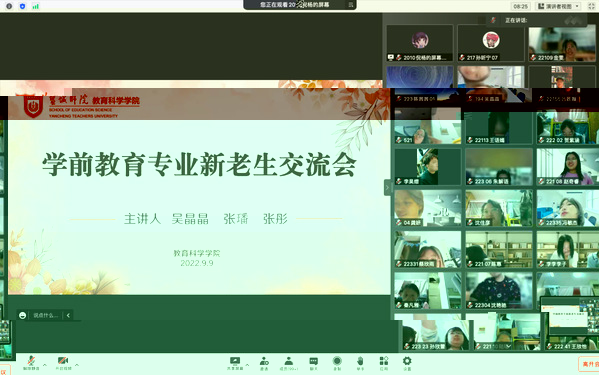
Task: Open the chat icon in toolbar
Action: 314,363
